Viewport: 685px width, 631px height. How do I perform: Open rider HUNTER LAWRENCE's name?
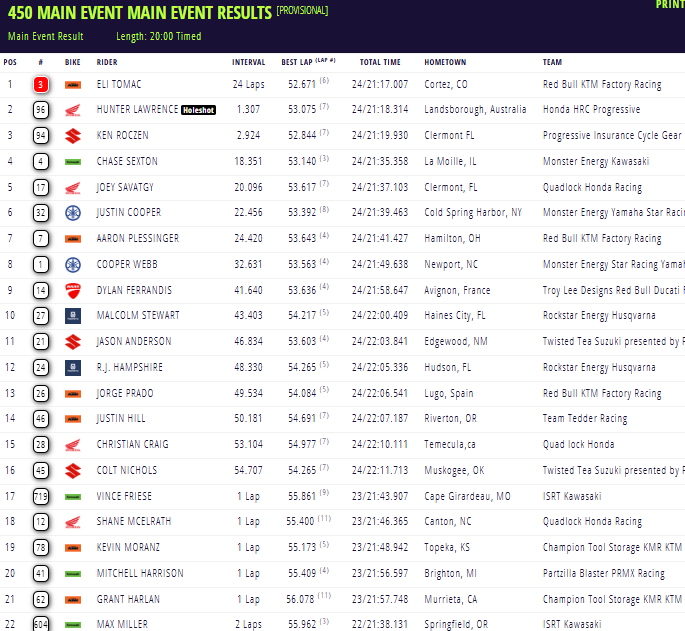click(137, 109)
